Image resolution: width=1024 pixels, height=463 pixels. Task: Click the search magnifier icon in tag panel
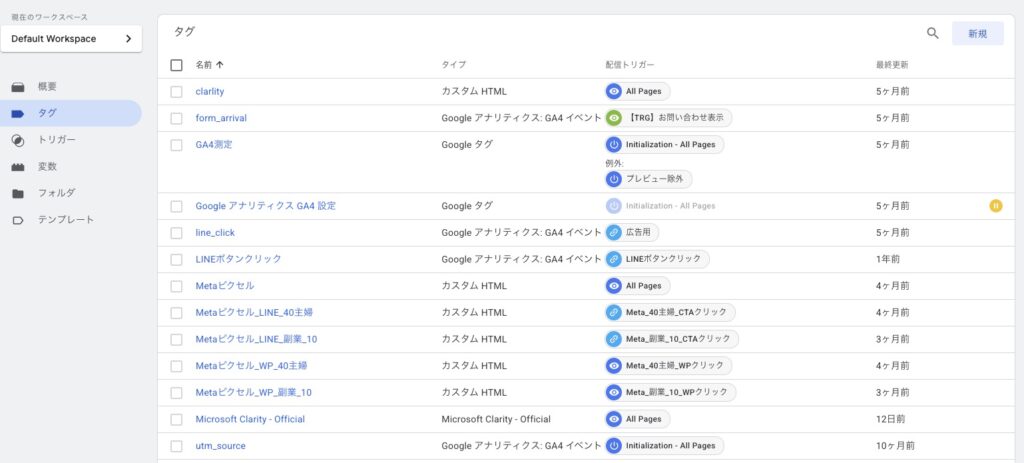(933, 33)
